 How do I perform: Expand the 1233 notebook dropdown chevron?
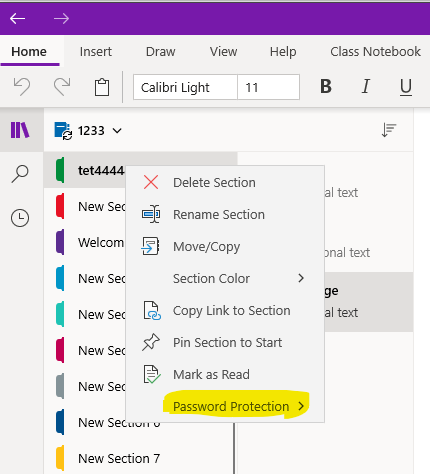[117, 130]
